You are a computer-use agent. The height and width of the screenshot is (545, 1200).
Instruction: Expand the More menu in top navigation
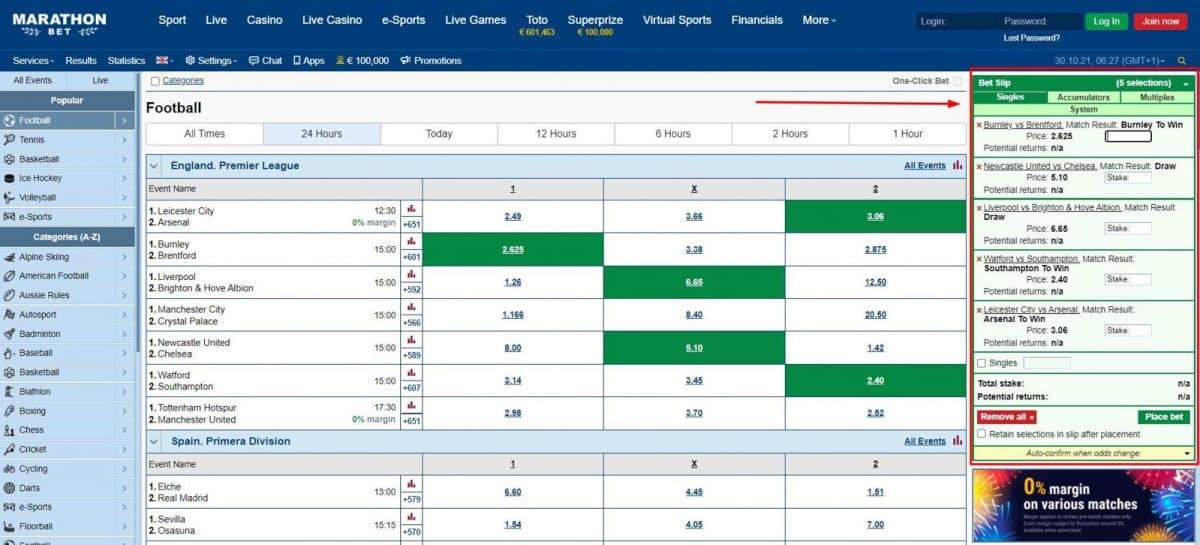tap(819, 20)
